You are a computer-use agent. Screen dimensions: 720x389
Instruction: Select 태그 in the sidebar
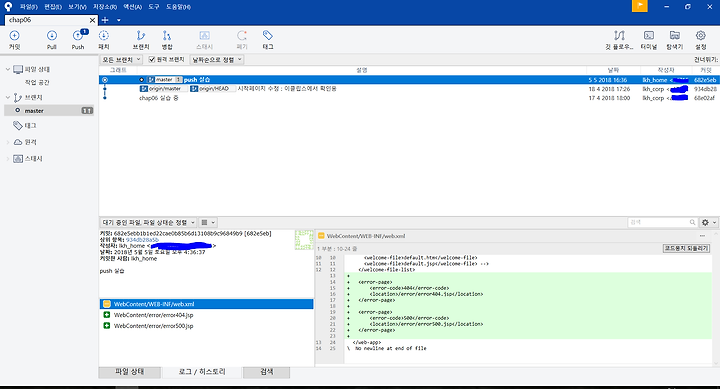pos(30,125)
